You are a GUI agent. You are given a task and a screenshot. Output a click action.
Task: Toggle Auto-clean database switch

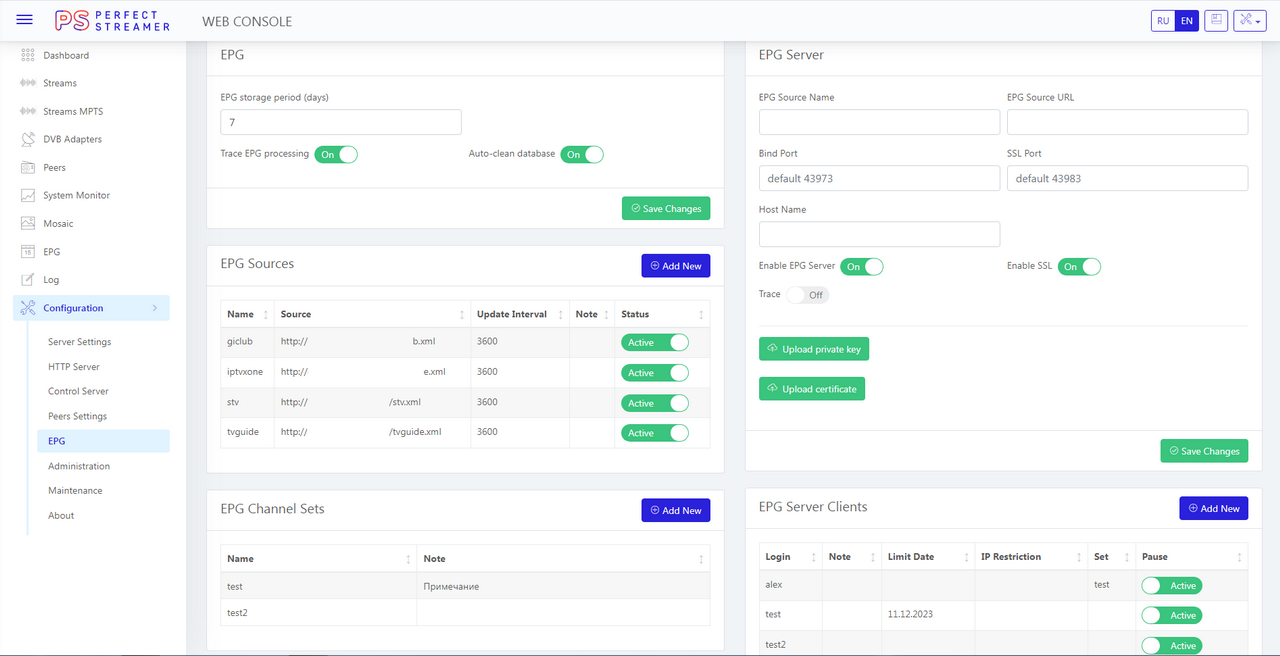582,155
